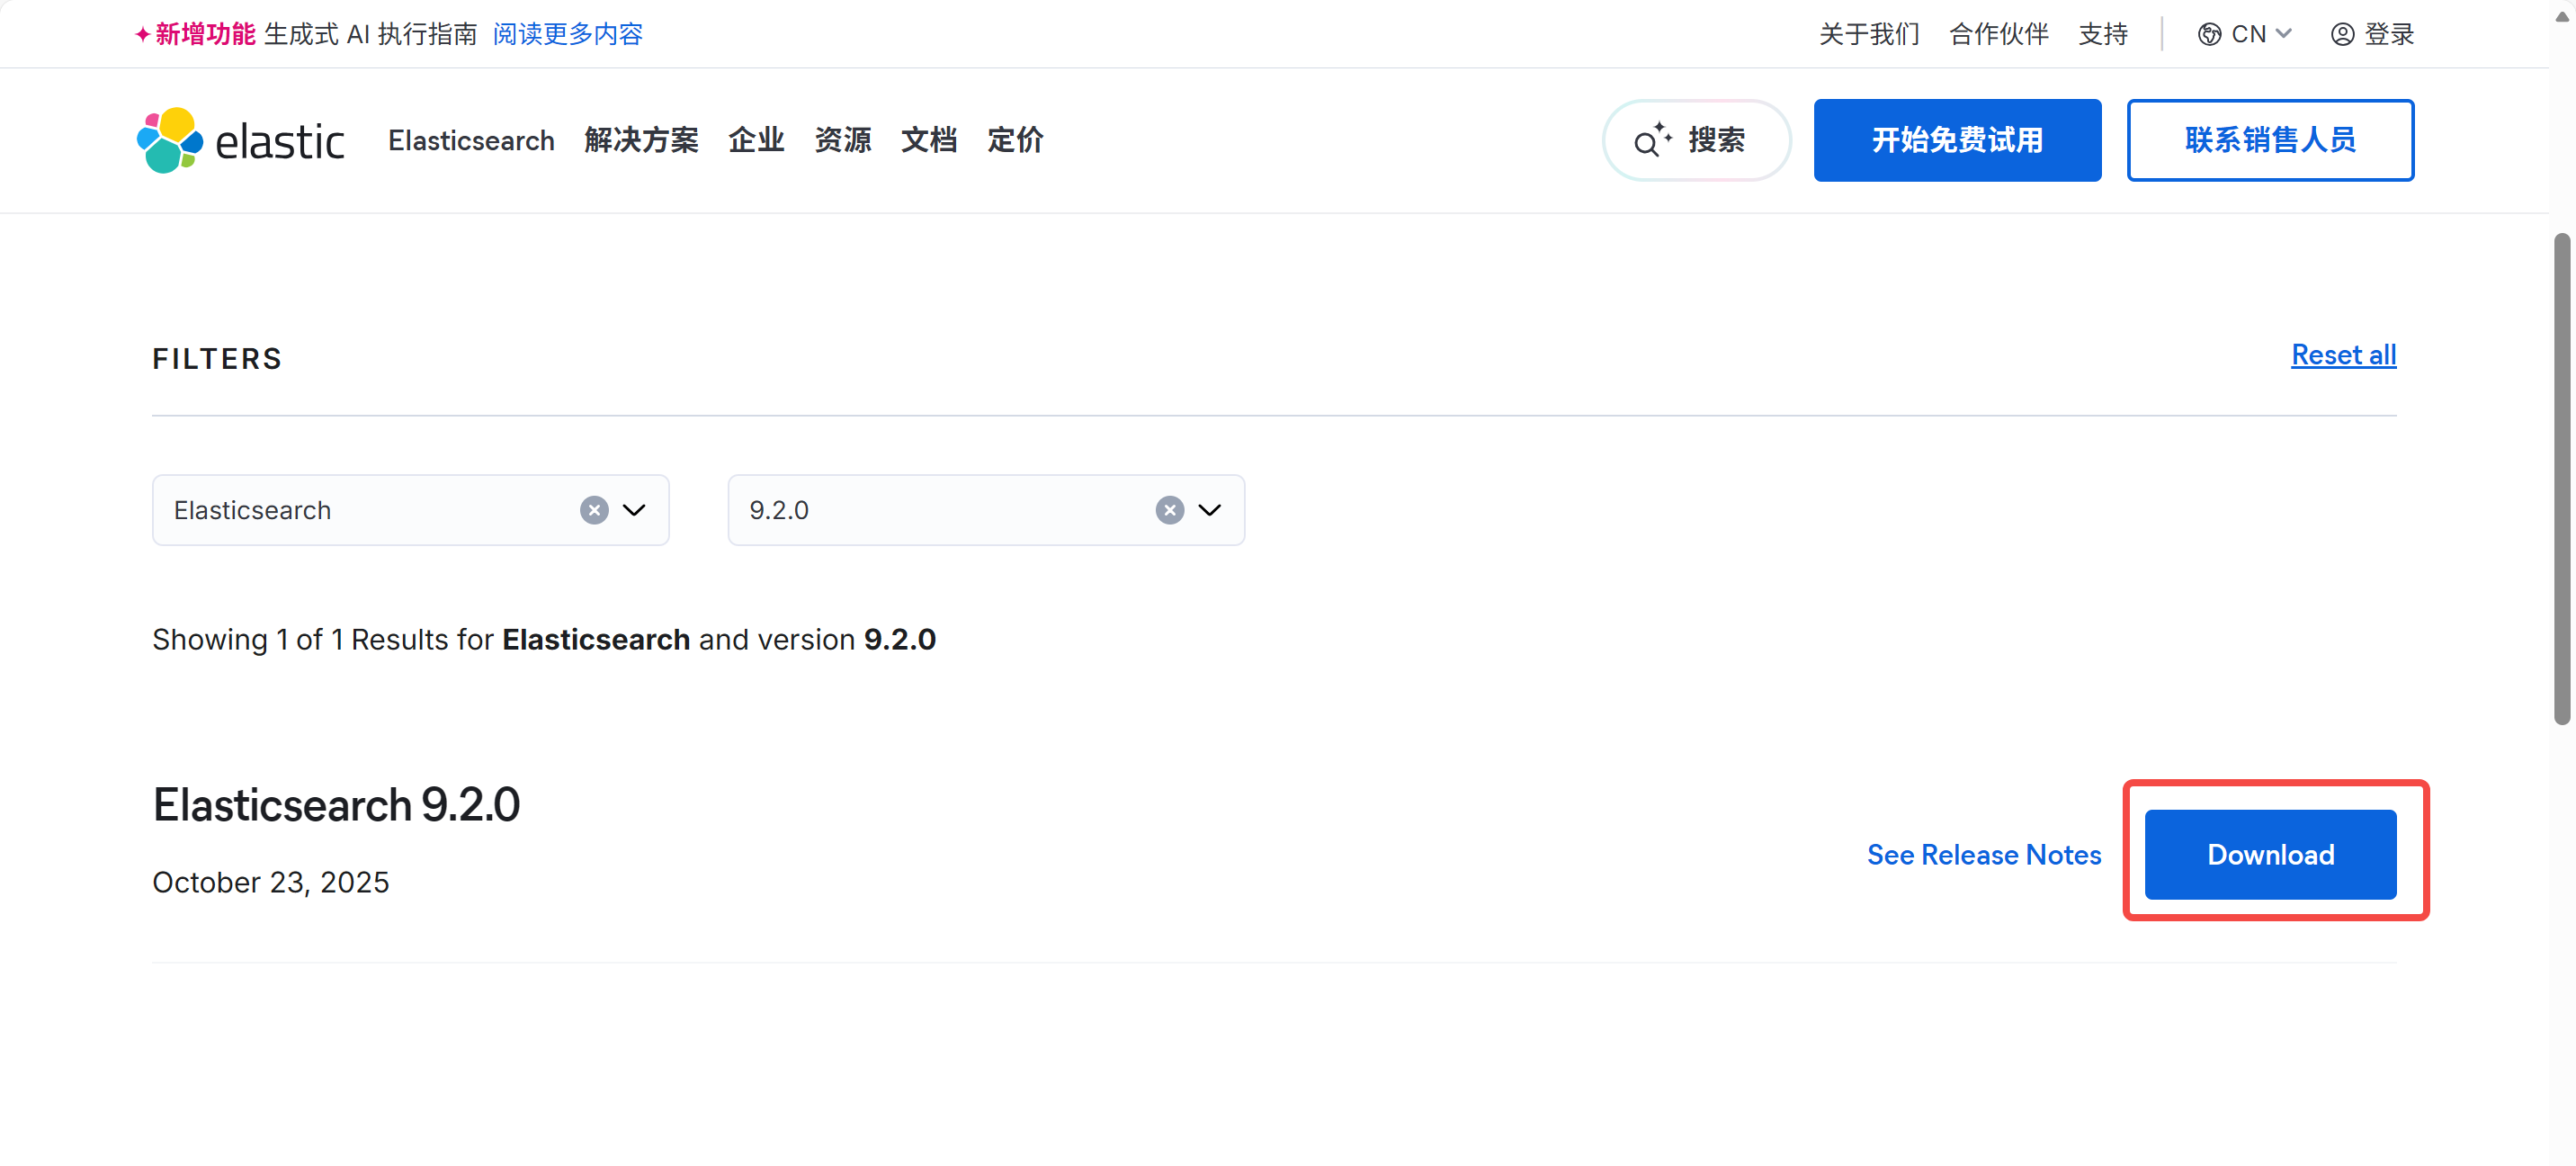Click the pink sparkle new-feature icon

pyautogui.click(x=143, y=34)
